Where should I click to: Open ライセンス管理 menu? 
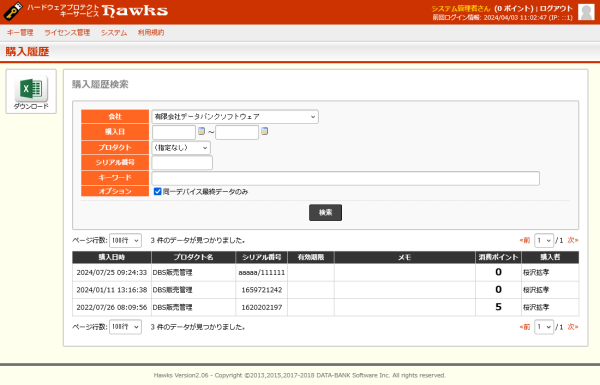point(67,33)
